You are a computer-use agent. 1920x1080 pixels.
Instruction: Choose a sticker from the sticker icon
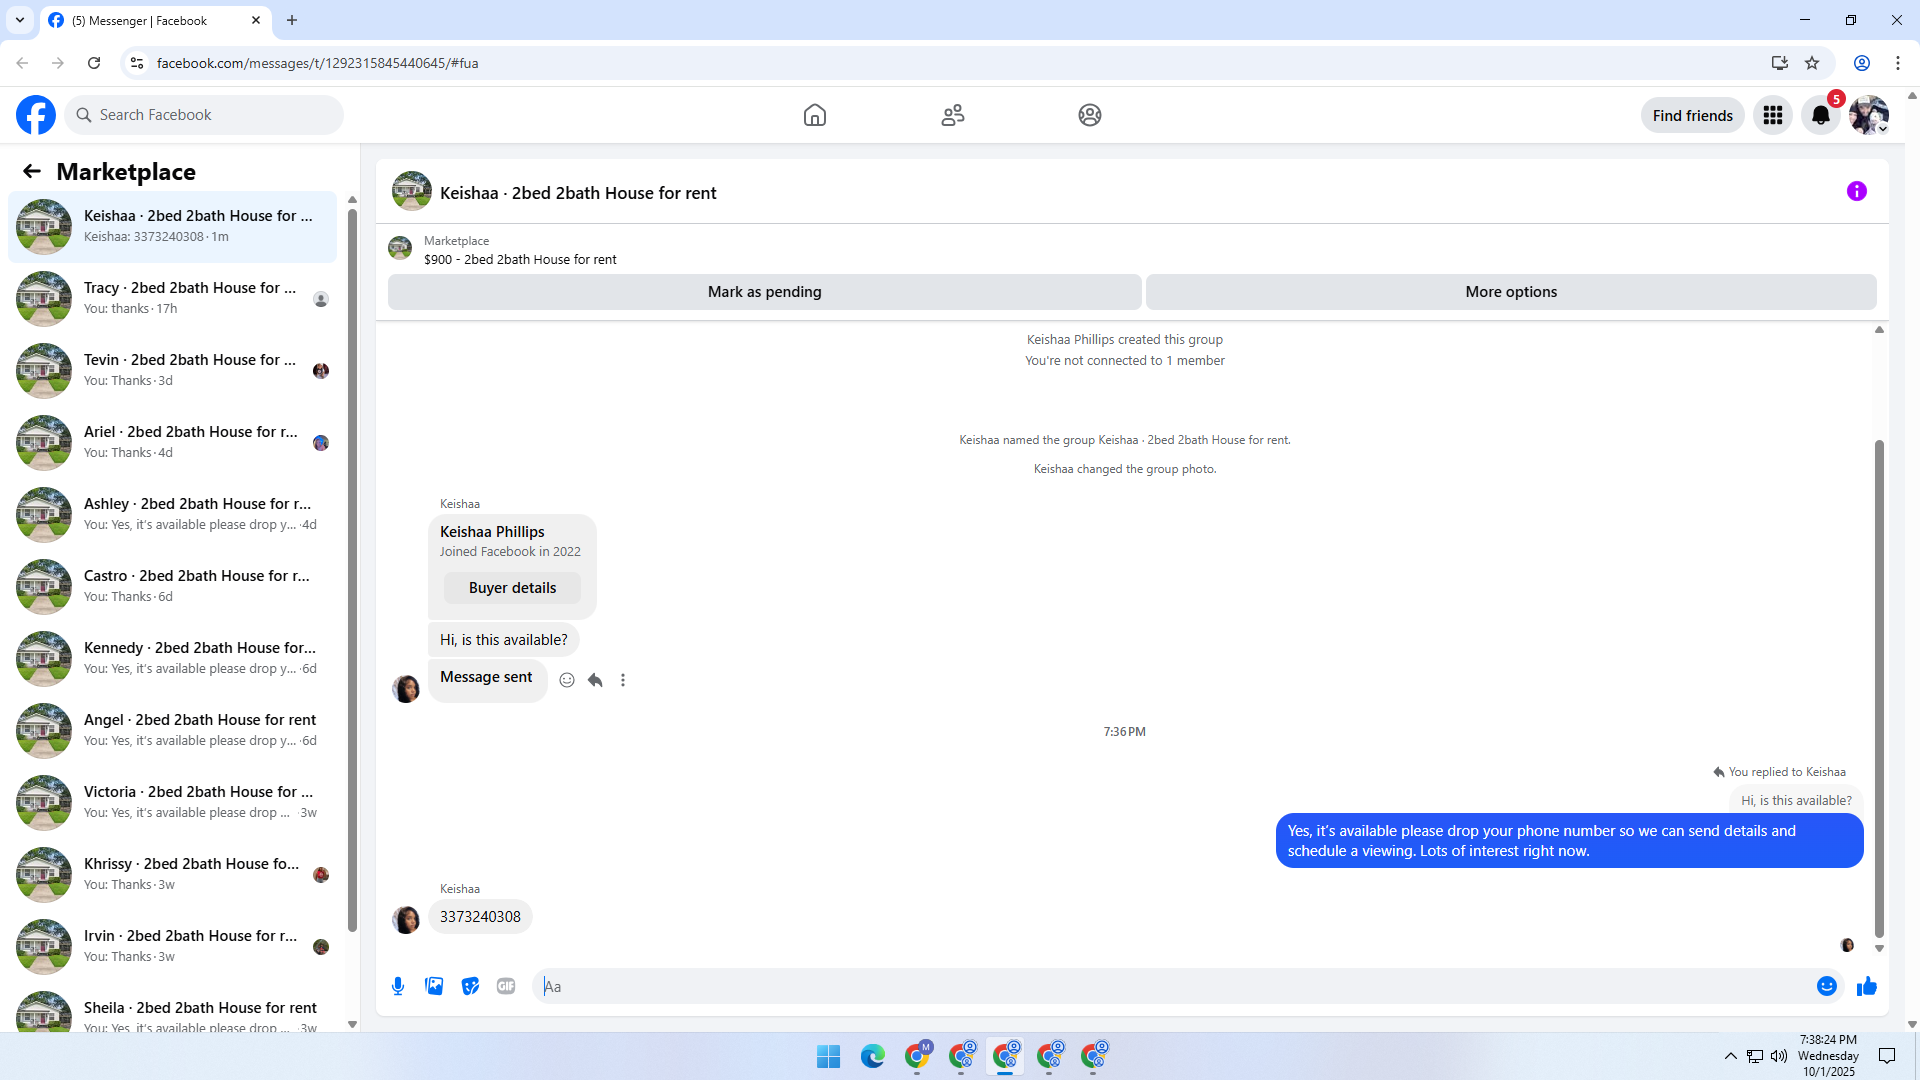point(470,986)
